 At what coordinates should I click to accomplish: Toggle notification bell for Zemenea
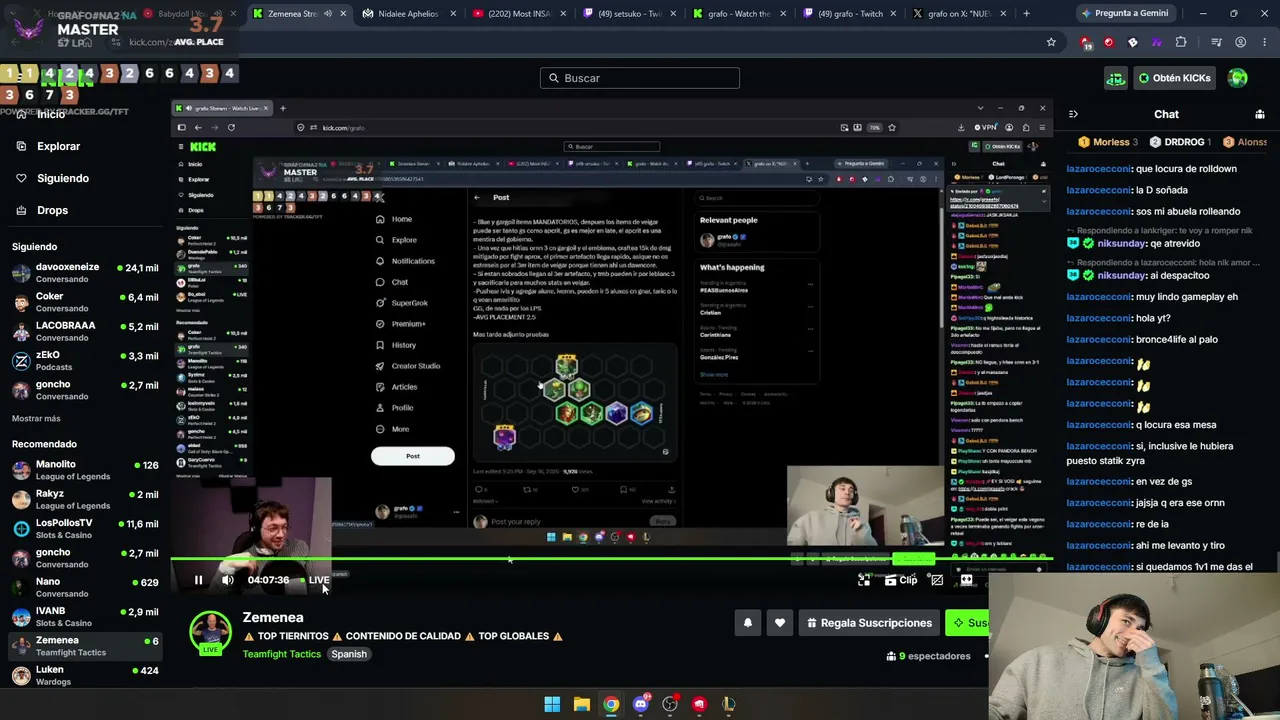747,623
